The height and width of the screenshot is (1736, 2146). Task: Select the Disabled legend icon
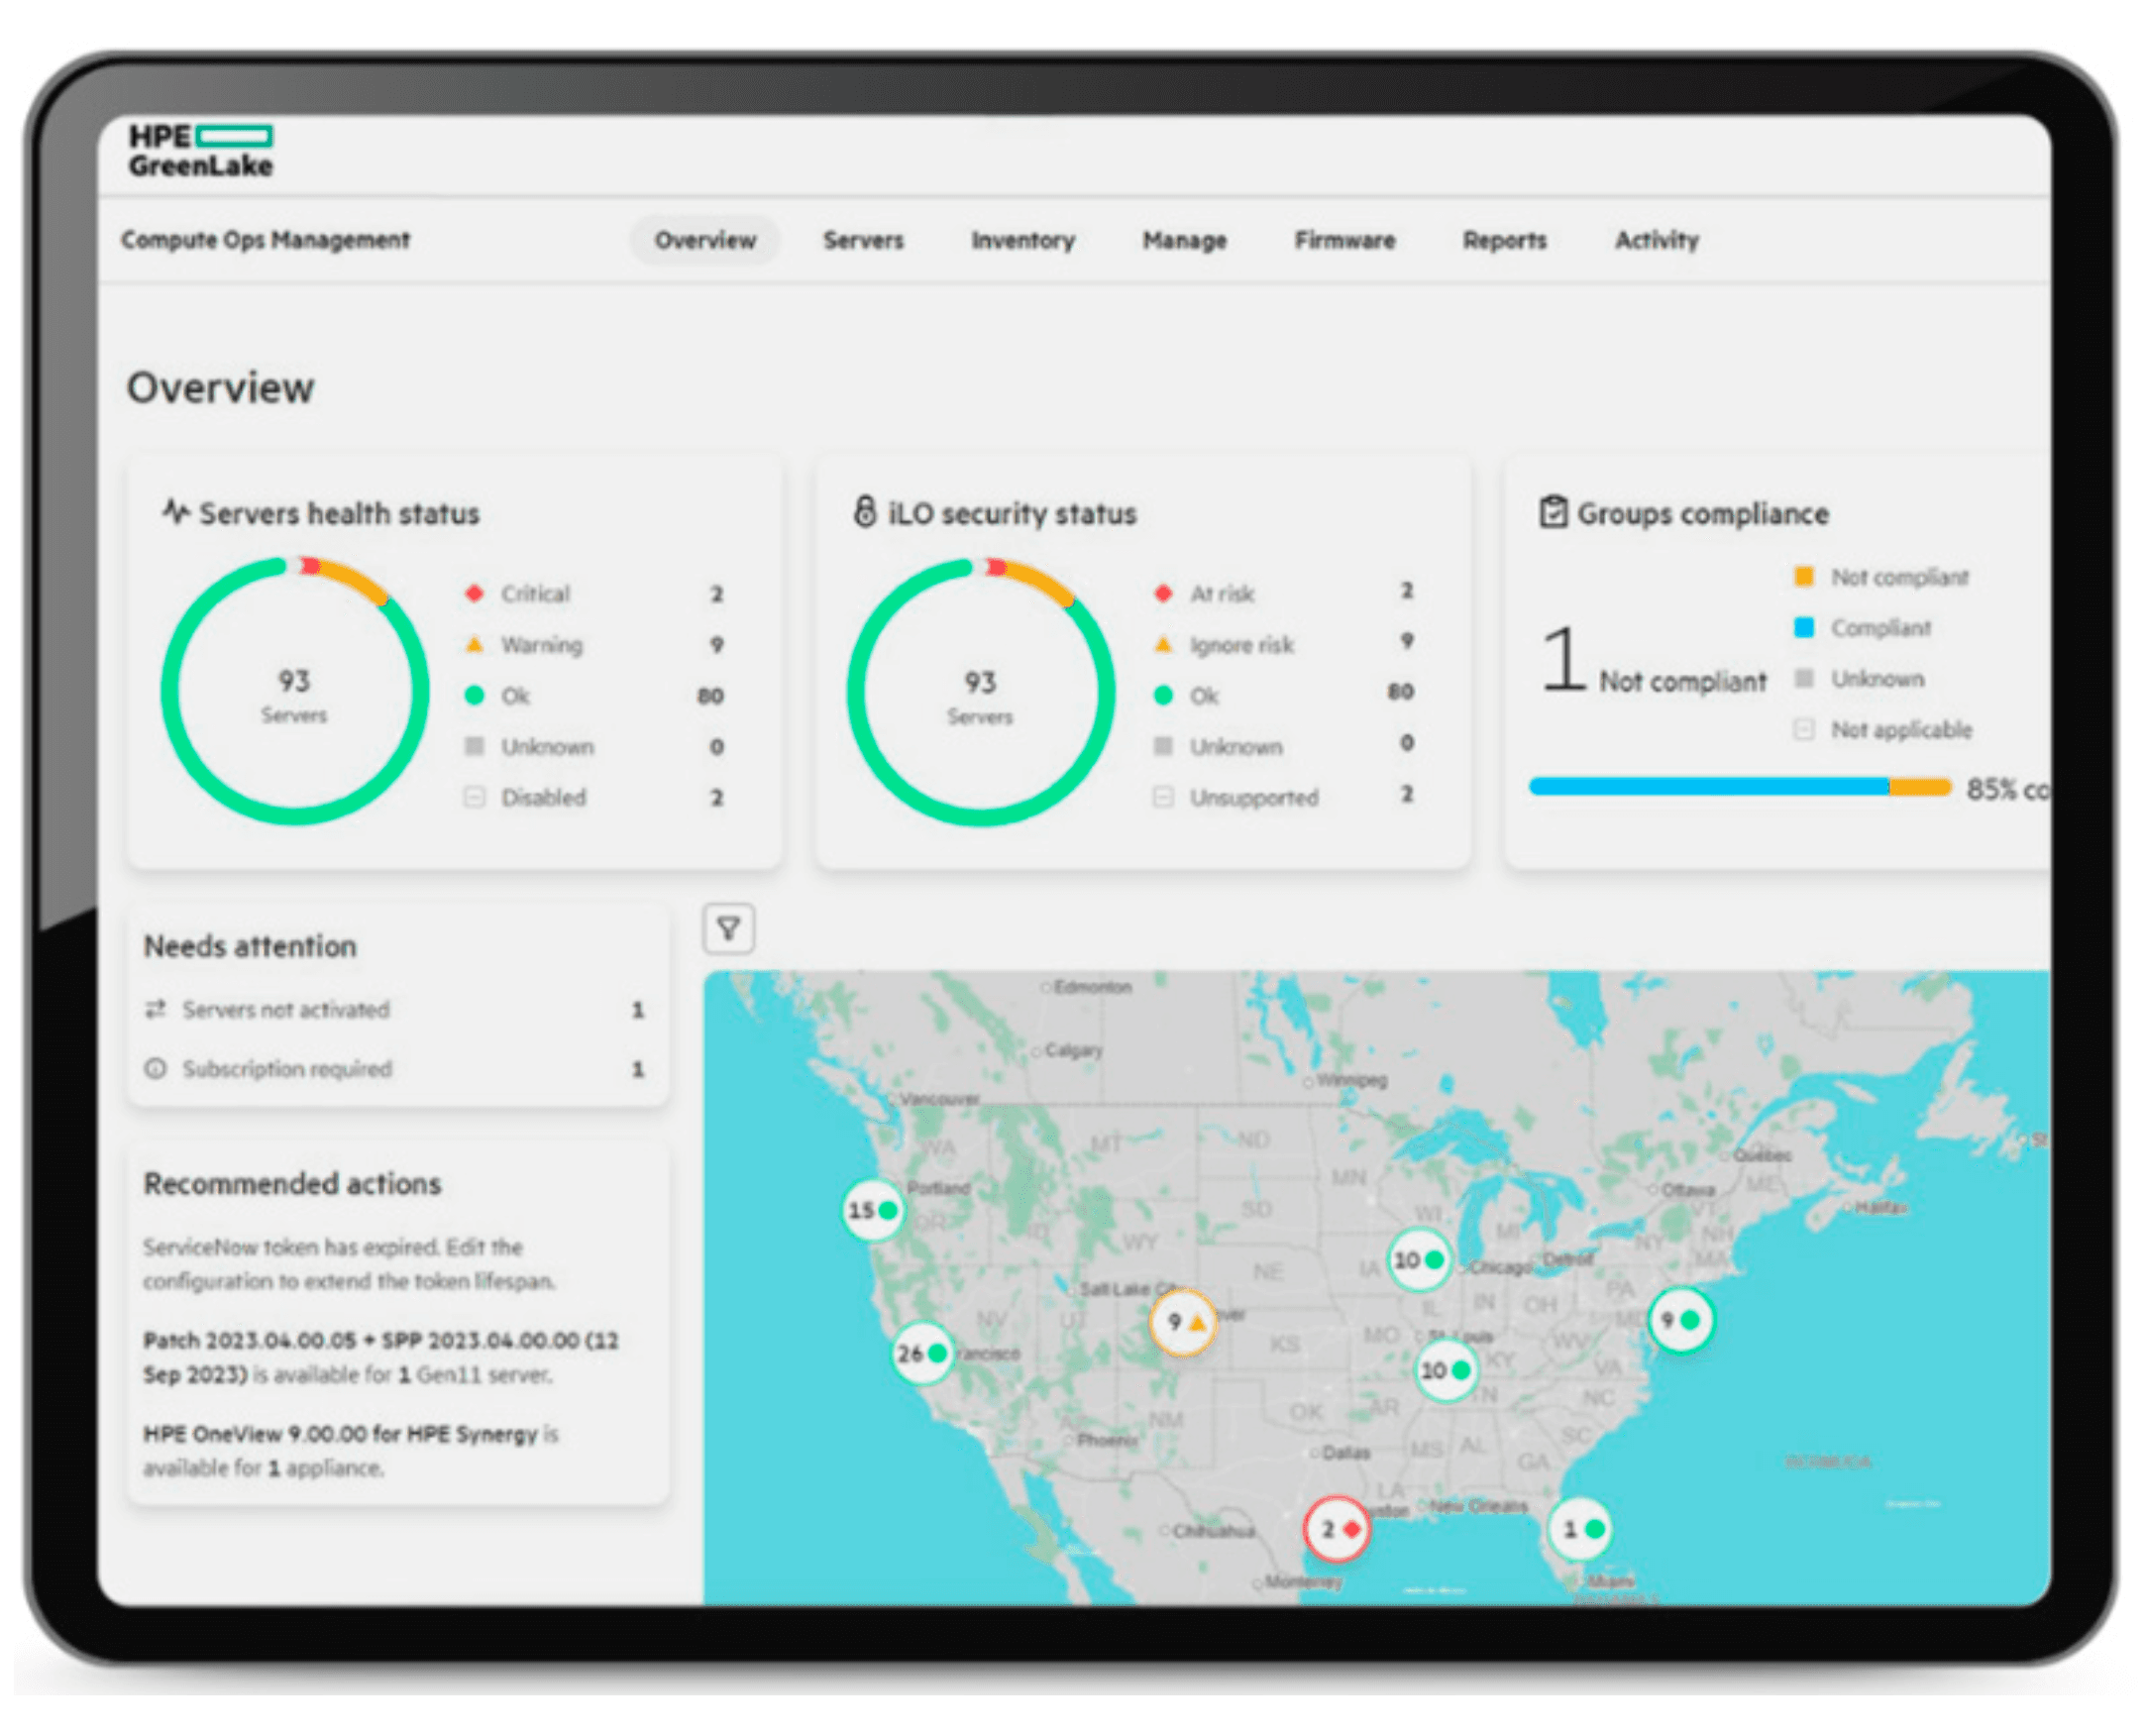point(474,797)
